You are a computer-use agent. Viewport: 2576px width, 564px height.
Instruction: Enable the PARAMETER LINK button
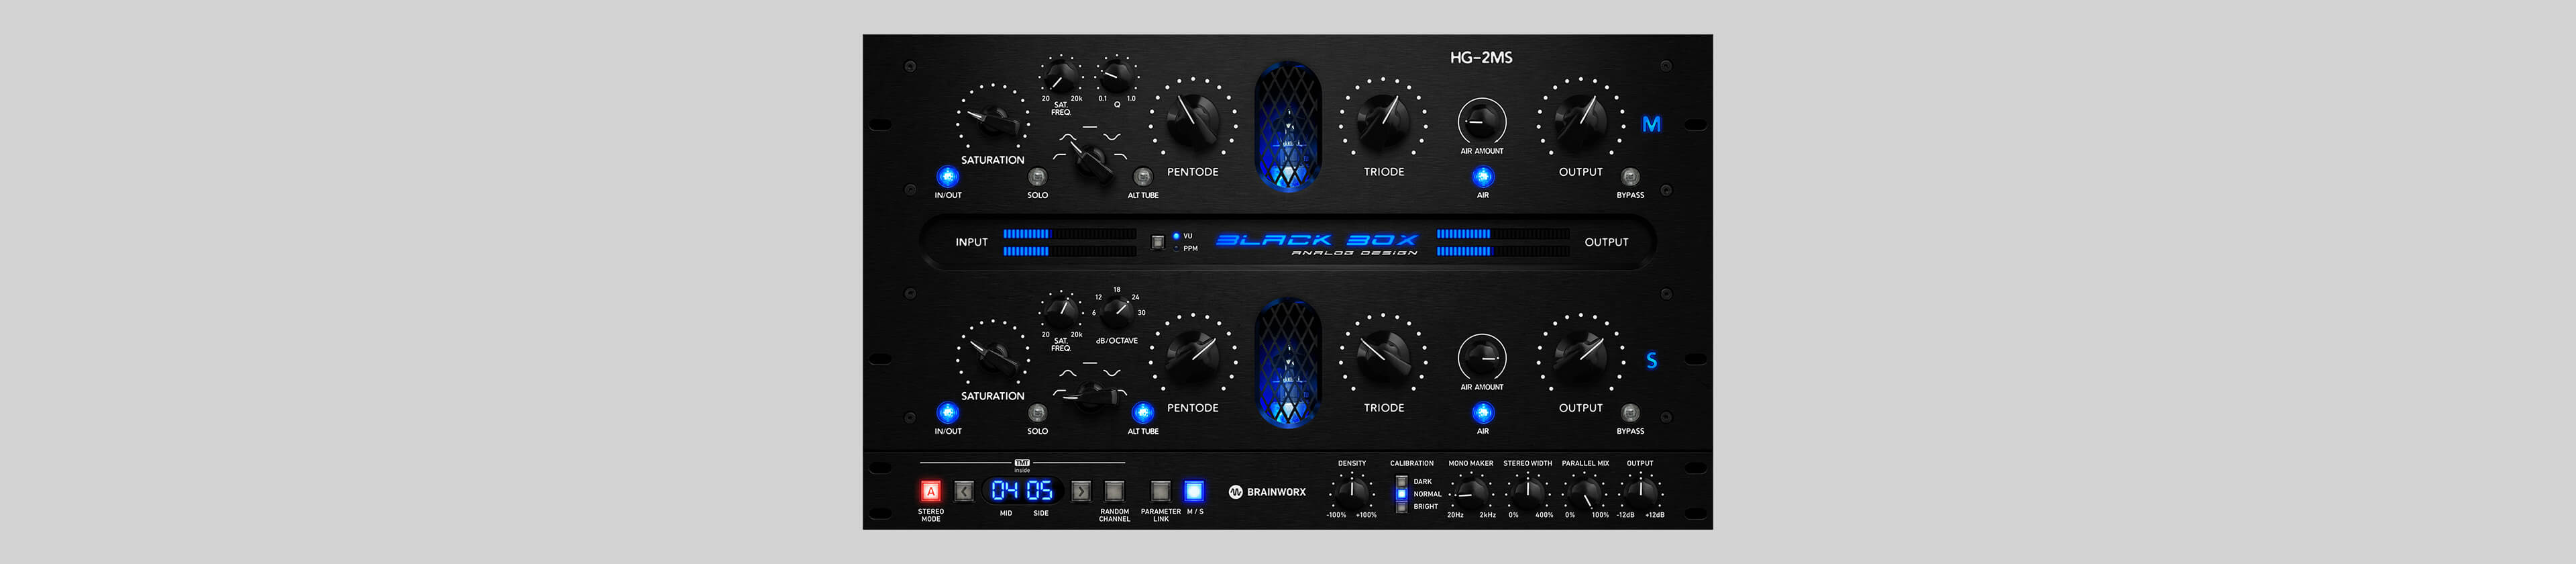1160,491
